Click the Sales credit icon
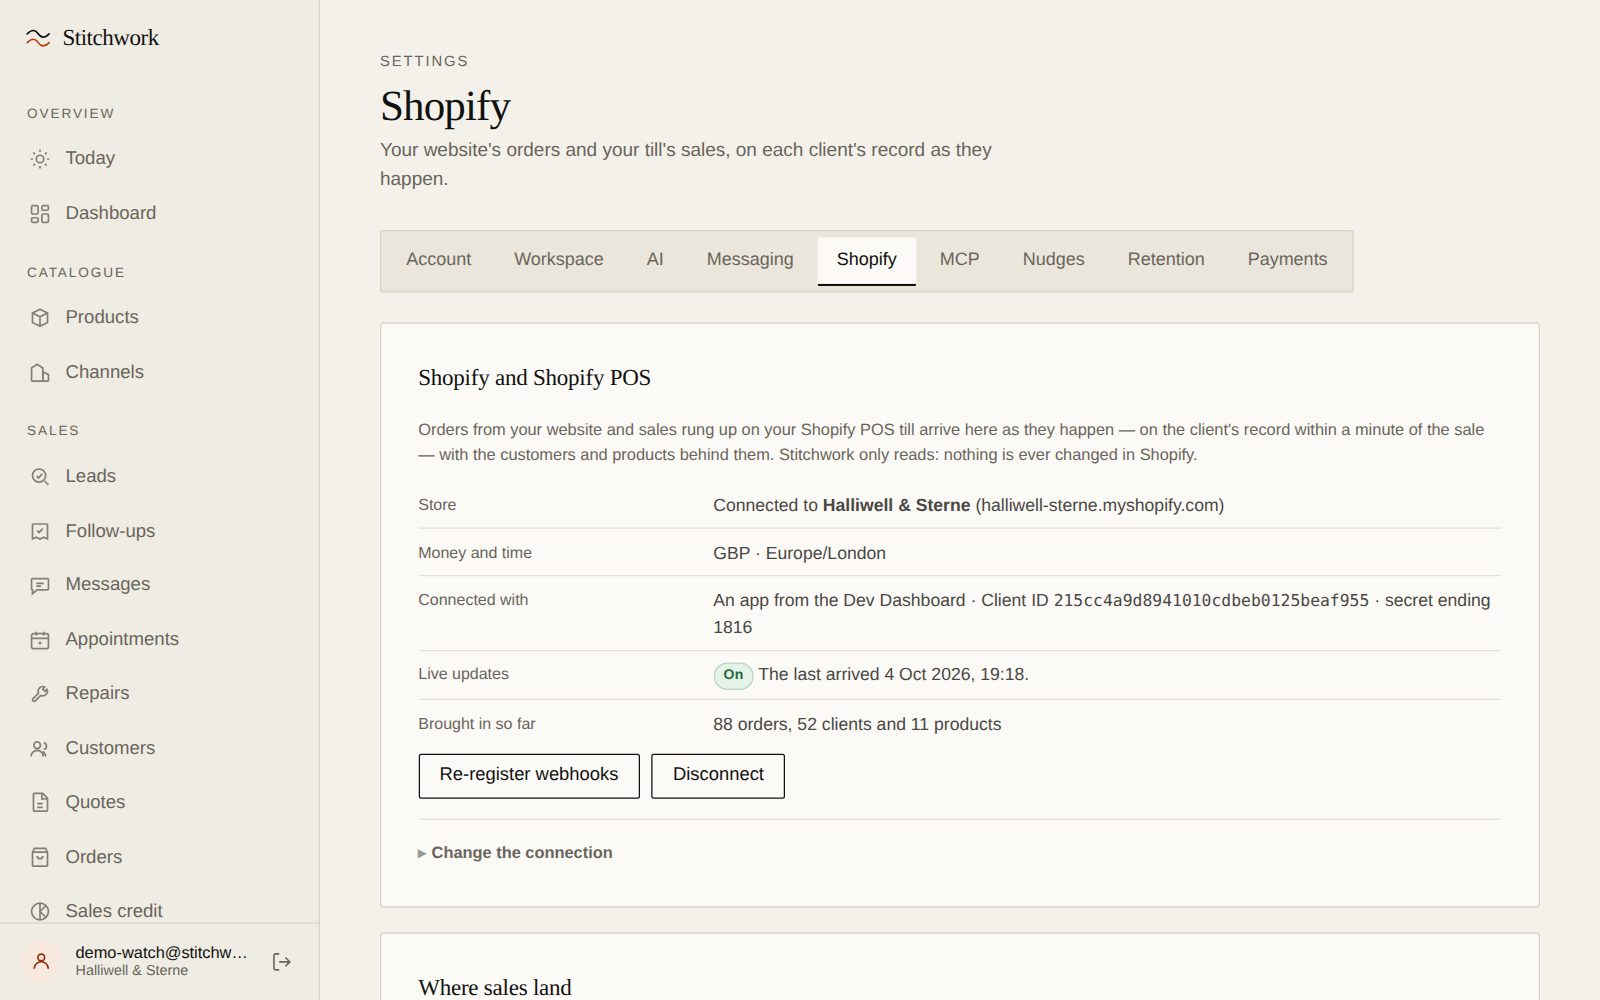The height and width of the screenshot is (1000, 1600). coord(40,912)
